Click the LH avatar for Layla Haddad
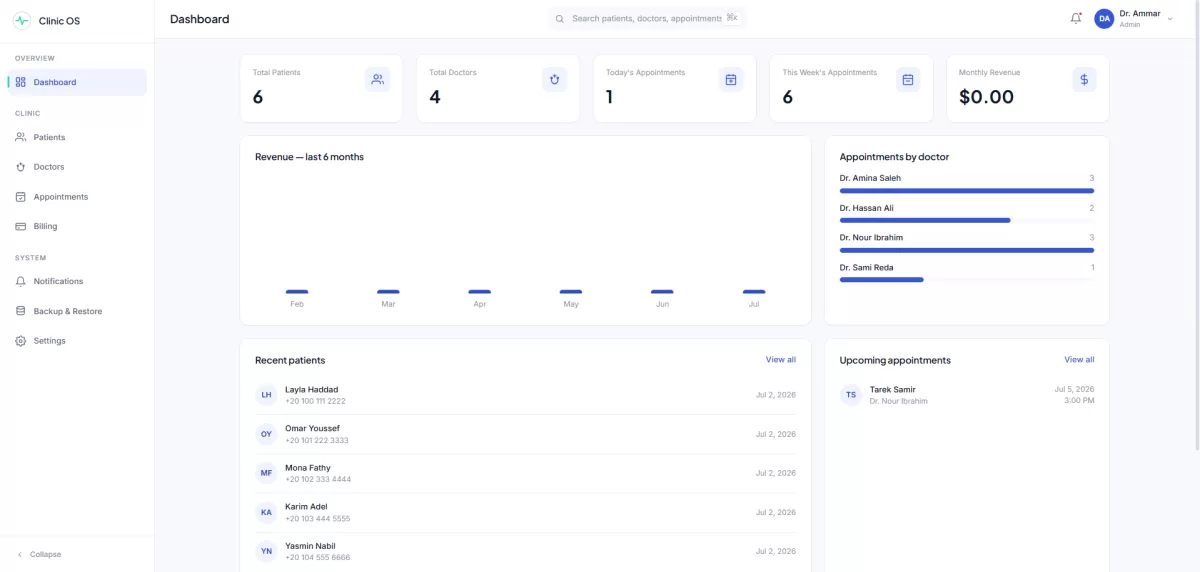 point(266,395)
